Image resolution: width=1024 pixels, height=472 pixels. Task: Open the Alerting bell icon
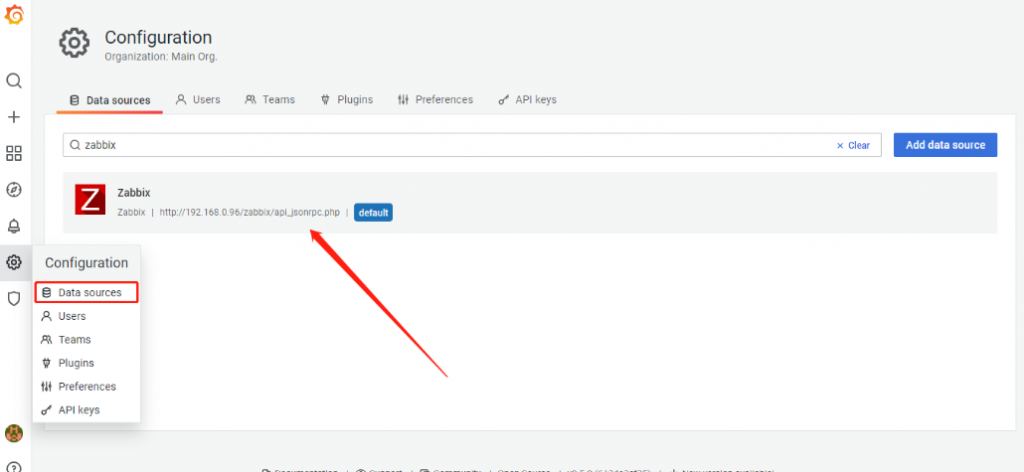click(14, 227)
